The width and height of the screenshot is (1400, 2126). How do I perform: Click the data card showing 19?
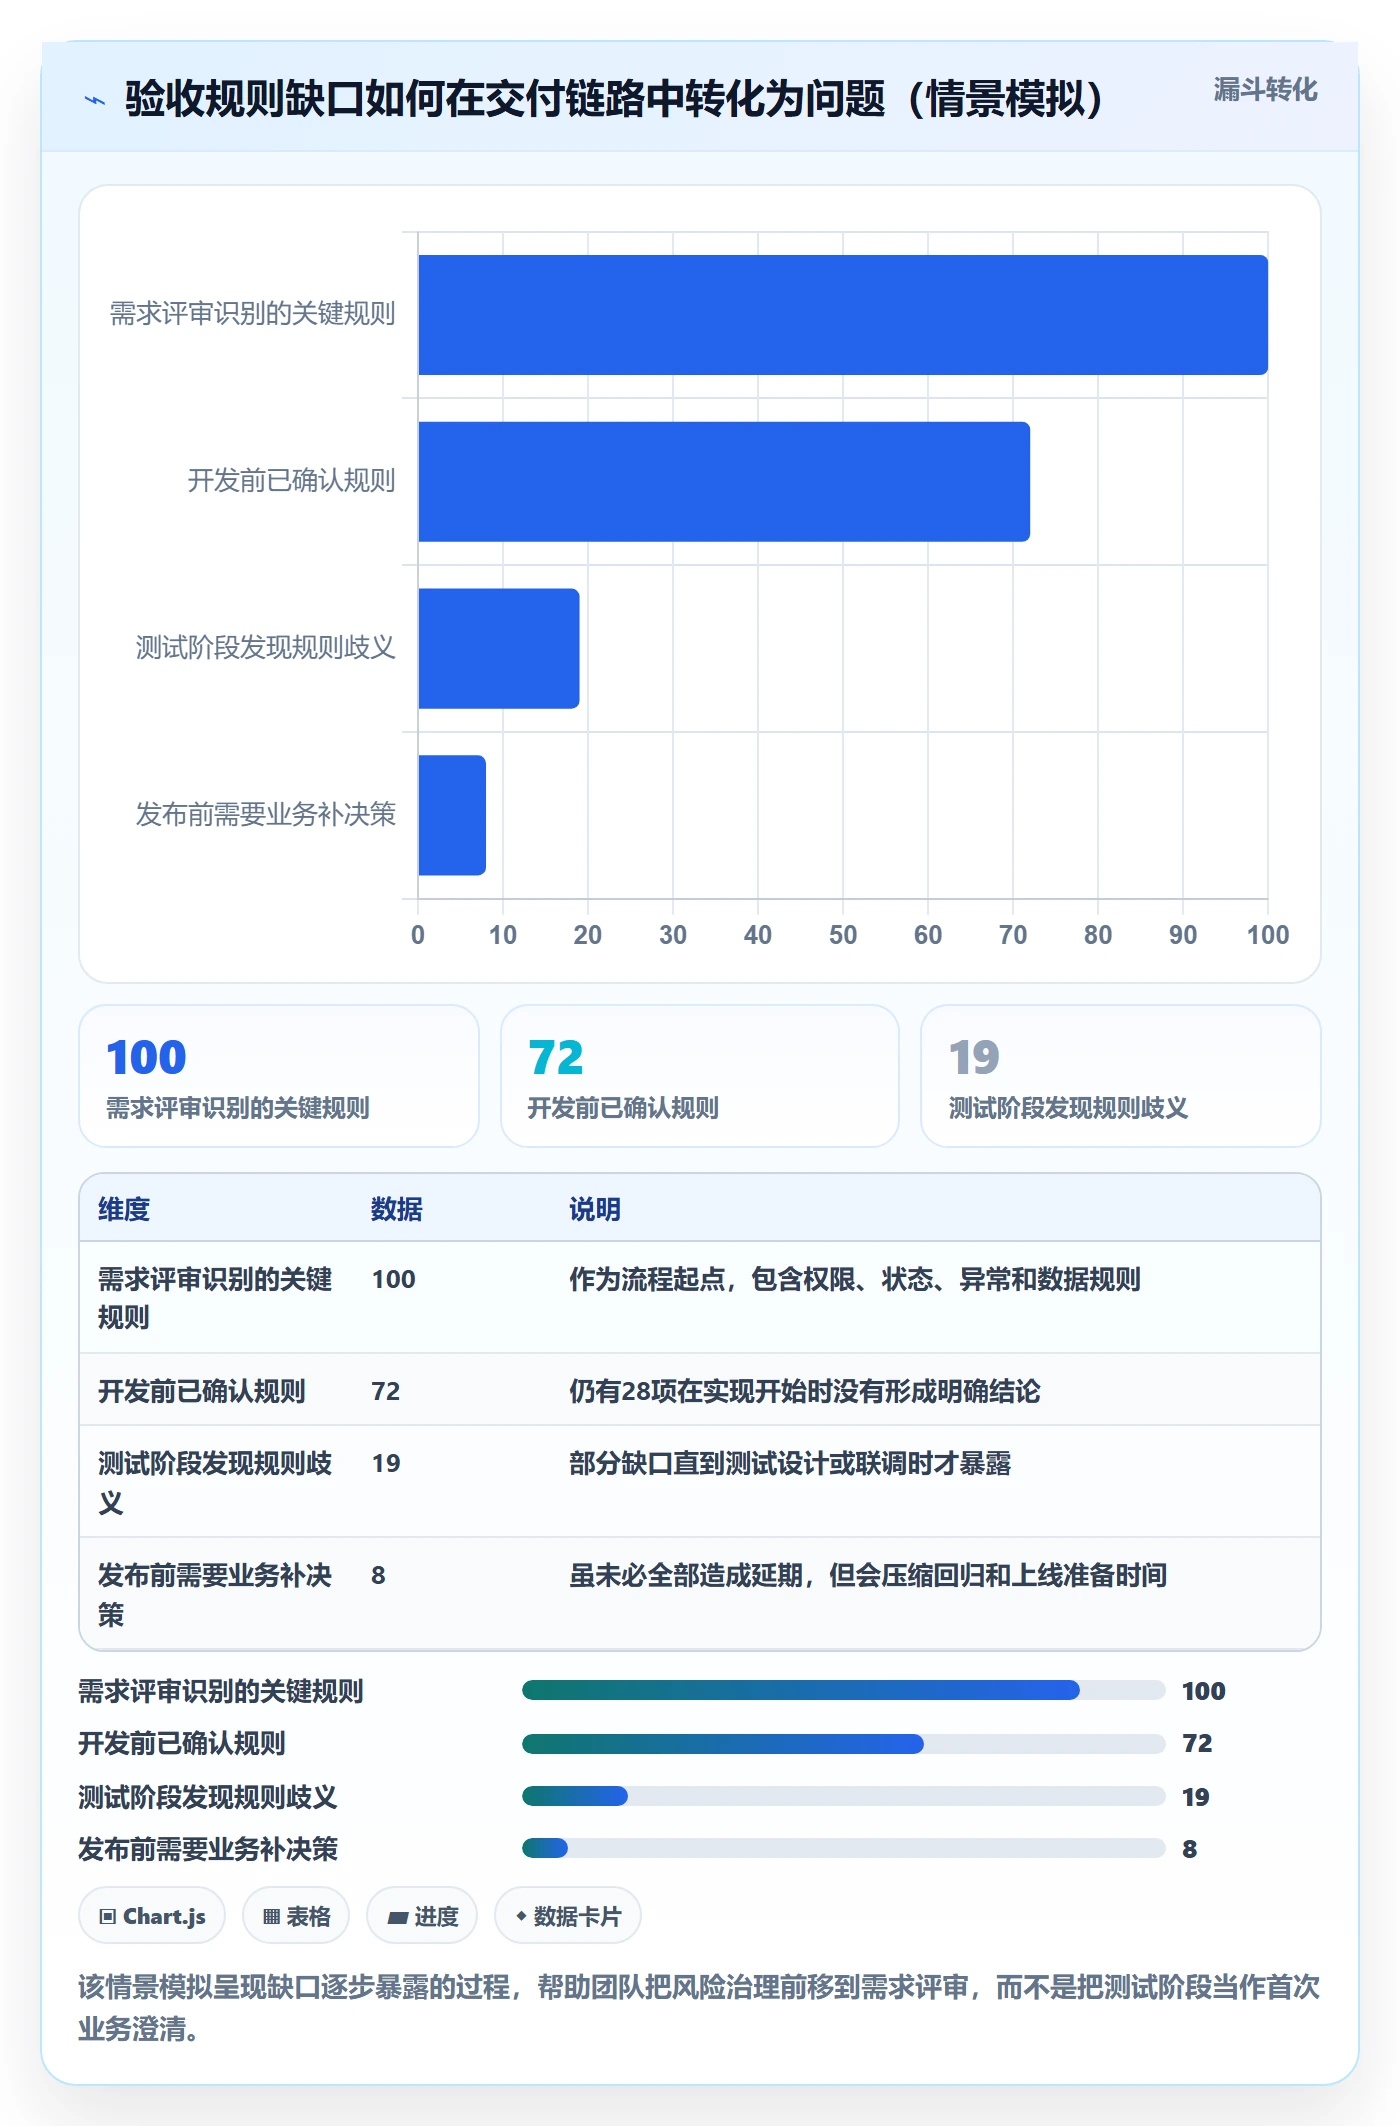pos(1121,1076)
